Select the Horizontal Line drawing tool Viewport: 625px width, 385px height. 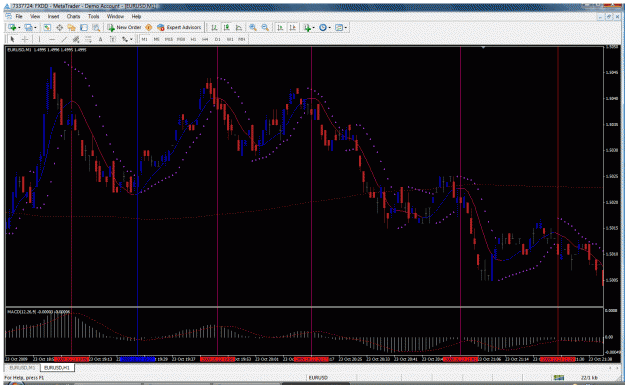point(52,39)
